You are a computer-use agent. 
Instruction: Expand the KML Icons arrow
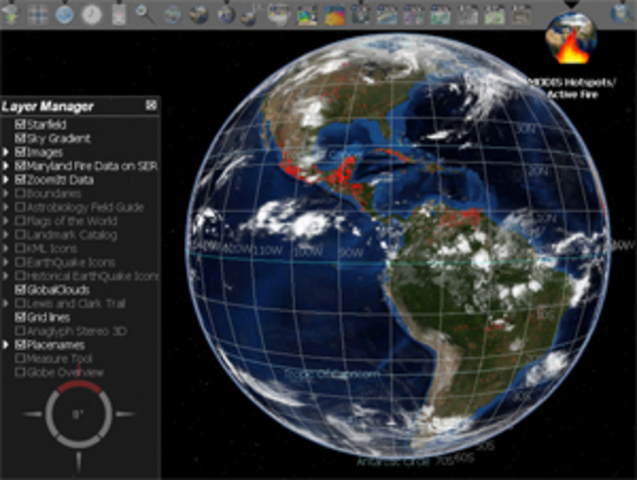pos(6,249)
